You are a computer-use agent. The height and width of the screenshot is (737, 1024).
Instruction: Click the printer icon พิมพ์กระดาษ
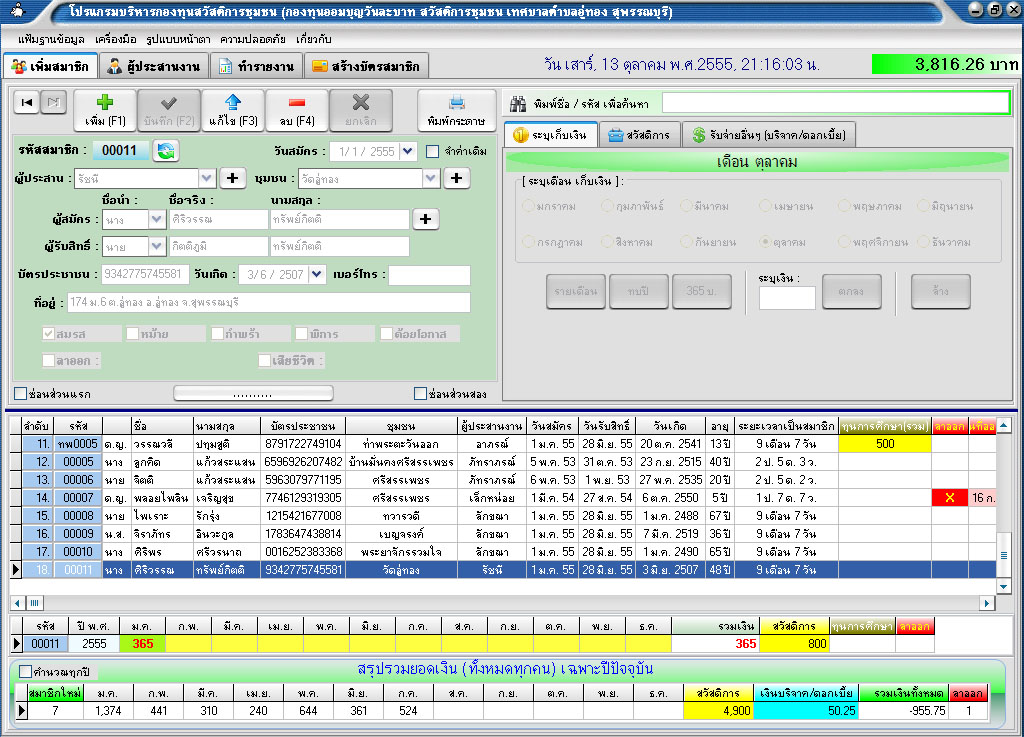(x=456, y=109)
